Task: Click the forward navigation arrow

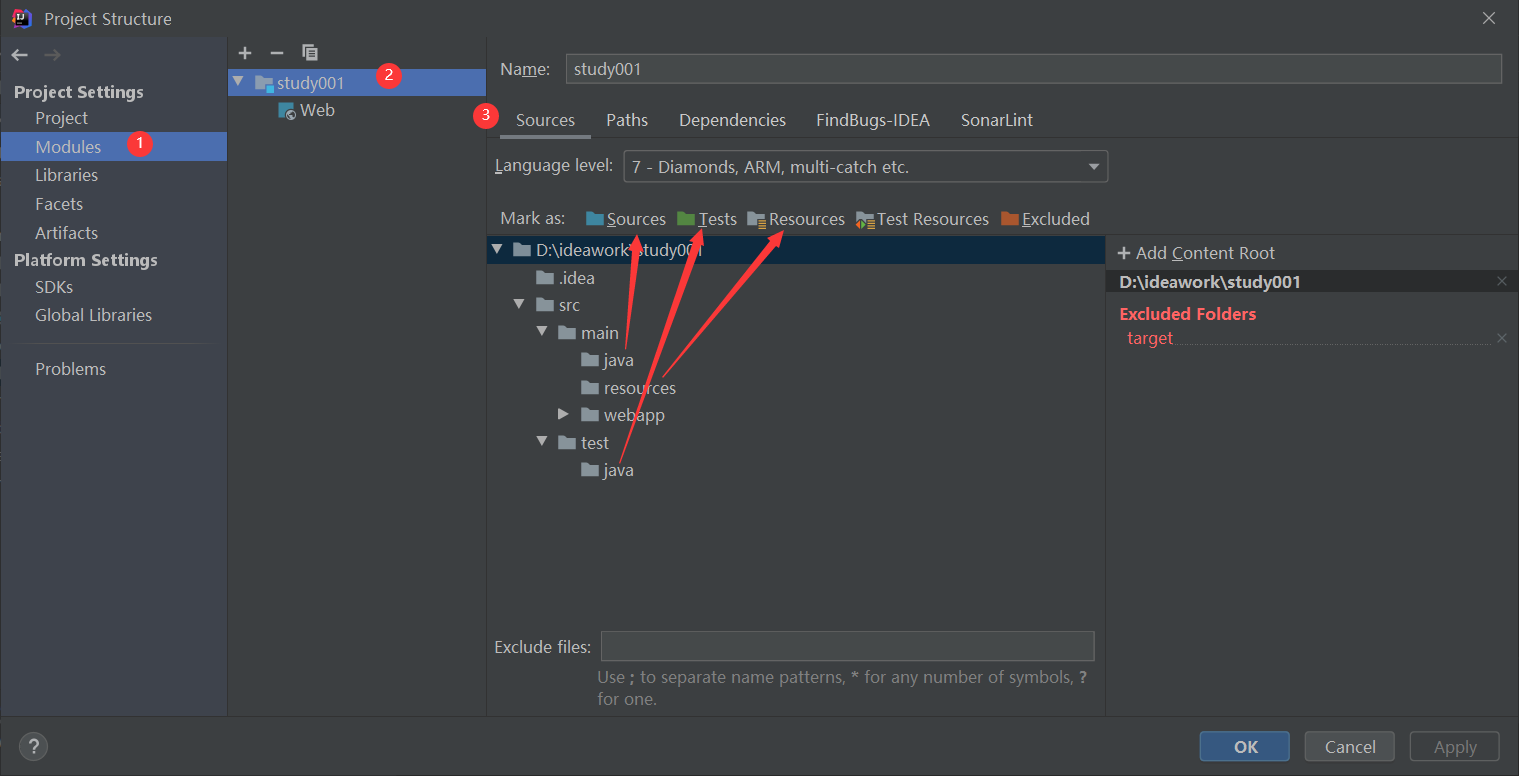Action: coord(53,55)
